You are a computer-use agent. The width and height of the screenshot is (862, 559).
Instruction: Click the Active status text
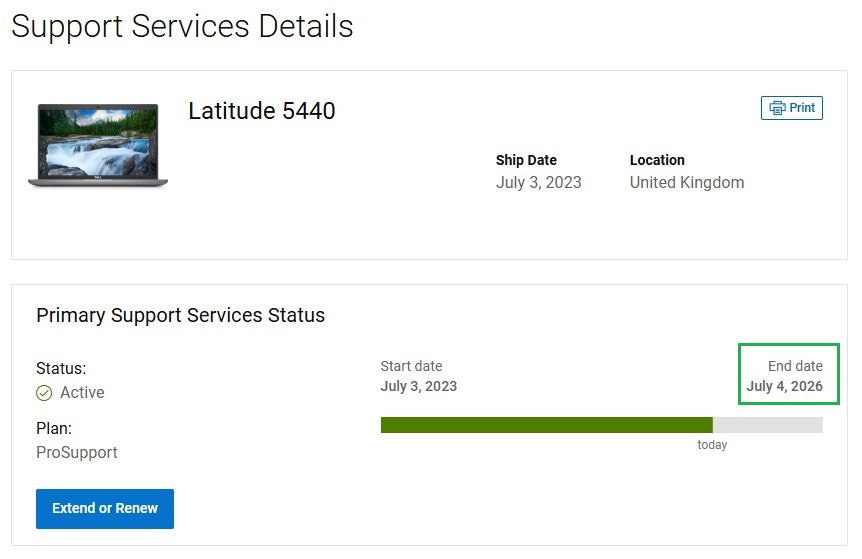pyautogui.click(x=82, y=393)
